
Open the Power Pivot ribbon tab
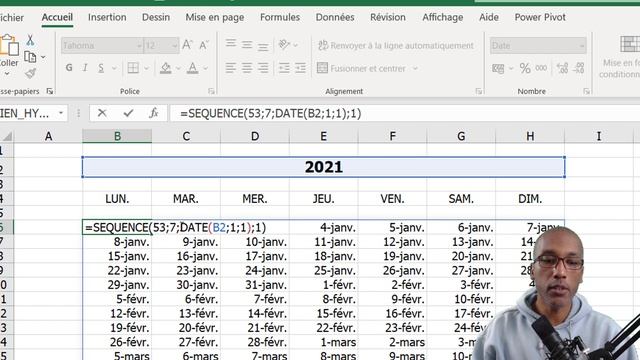[540, 17]
